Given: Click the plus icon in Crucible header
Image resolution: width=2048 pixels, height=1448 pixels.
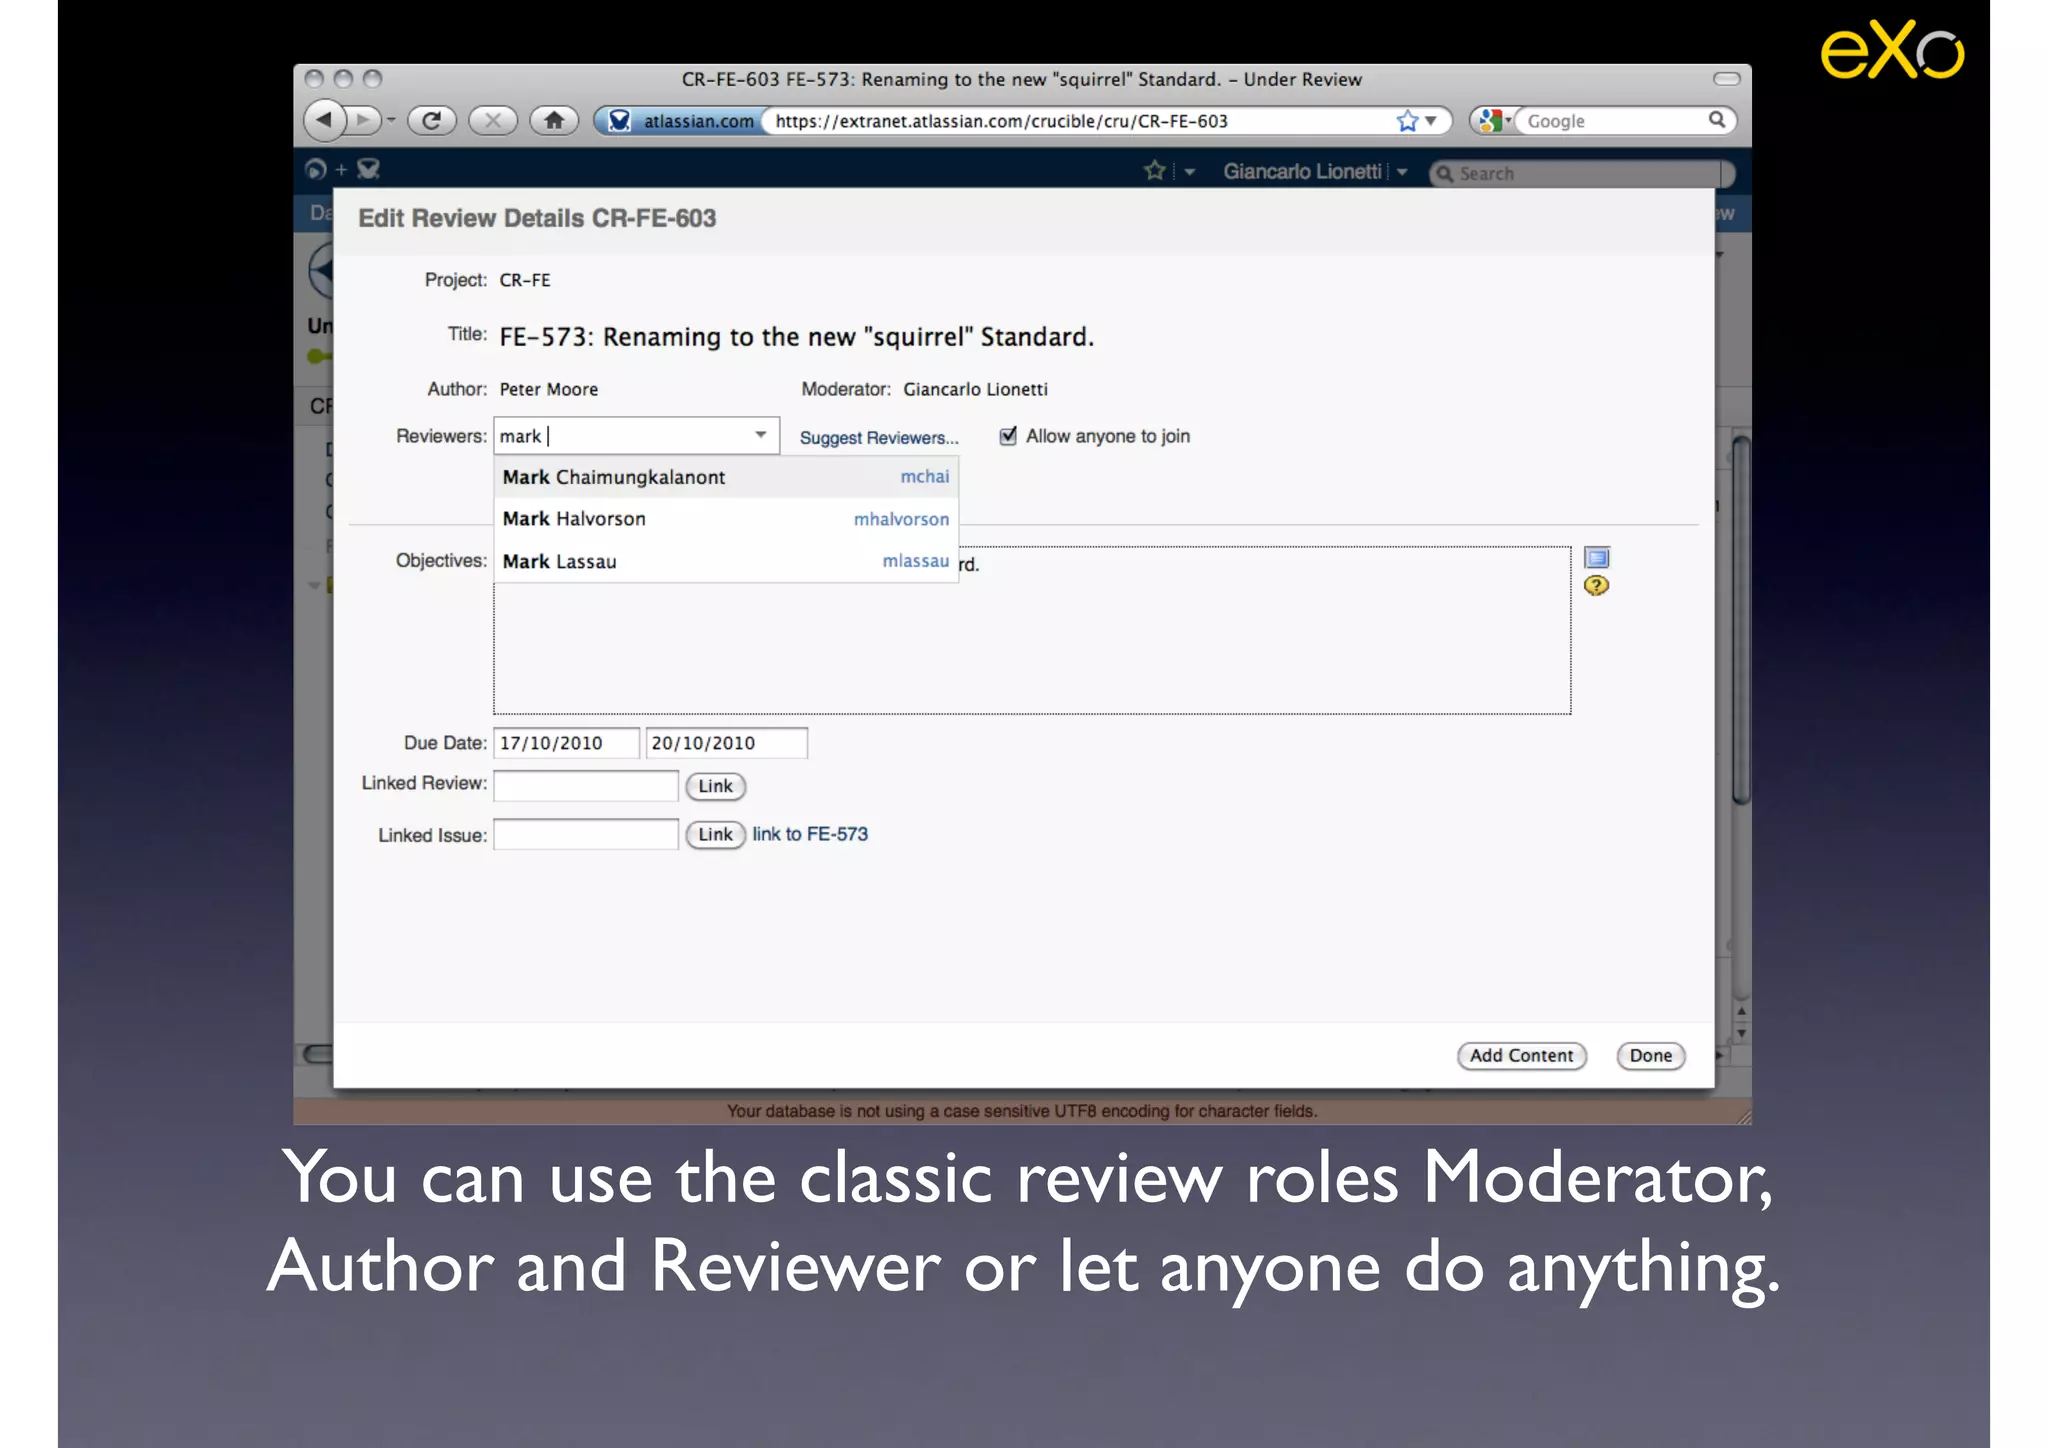Looking at the screenshot, I should pyautogui.click(x=341, y=169).
